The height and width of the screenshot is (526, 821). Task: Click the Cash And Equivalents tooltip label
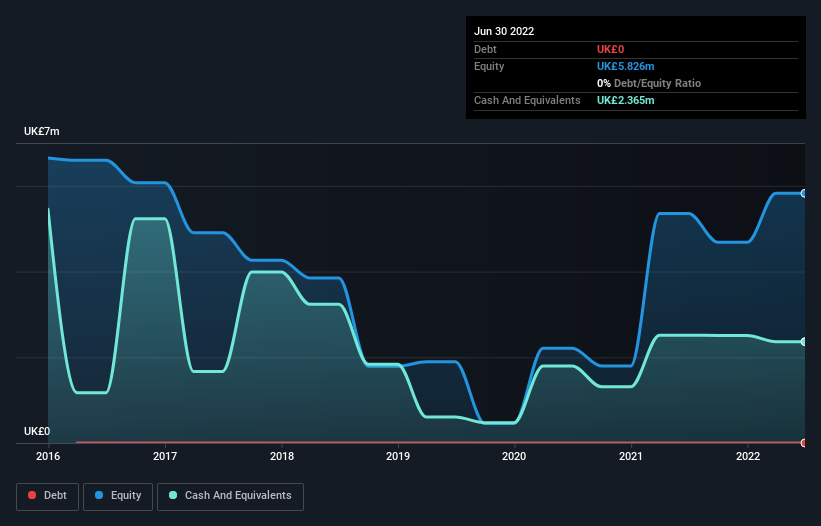click(x=527, y=100)
